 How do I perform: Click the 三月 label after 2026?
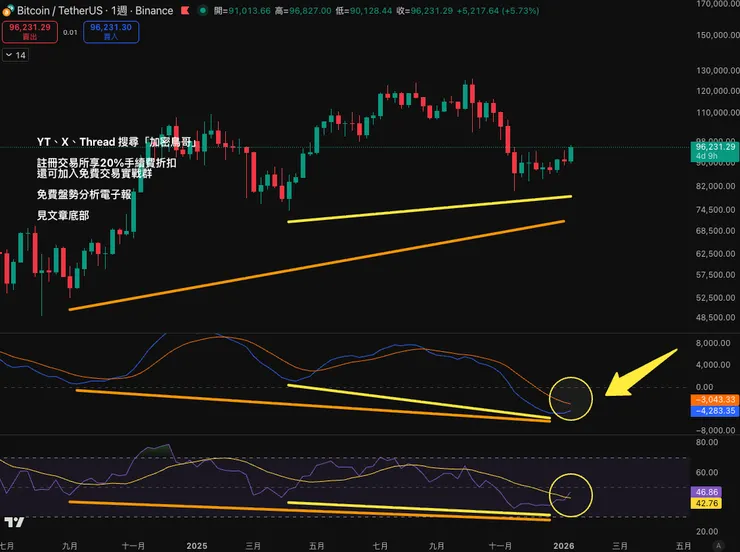tap(620, 546)
